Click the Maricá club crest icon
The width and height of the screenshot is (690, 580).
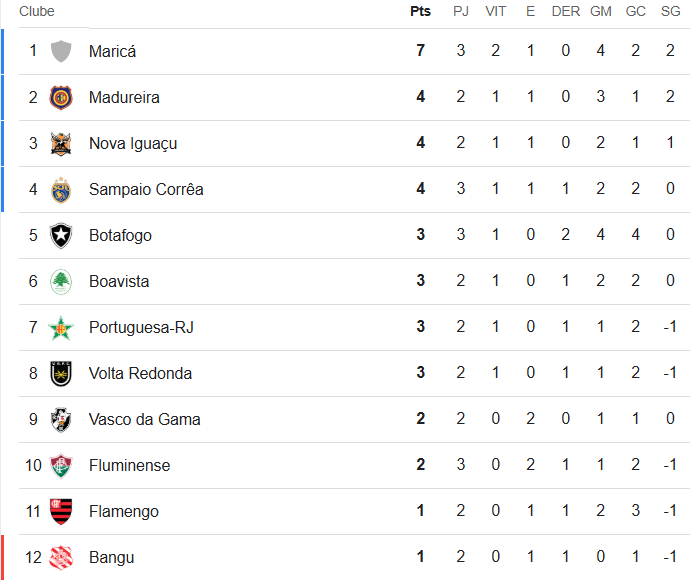pyautogui.click(x=61, y=51)
